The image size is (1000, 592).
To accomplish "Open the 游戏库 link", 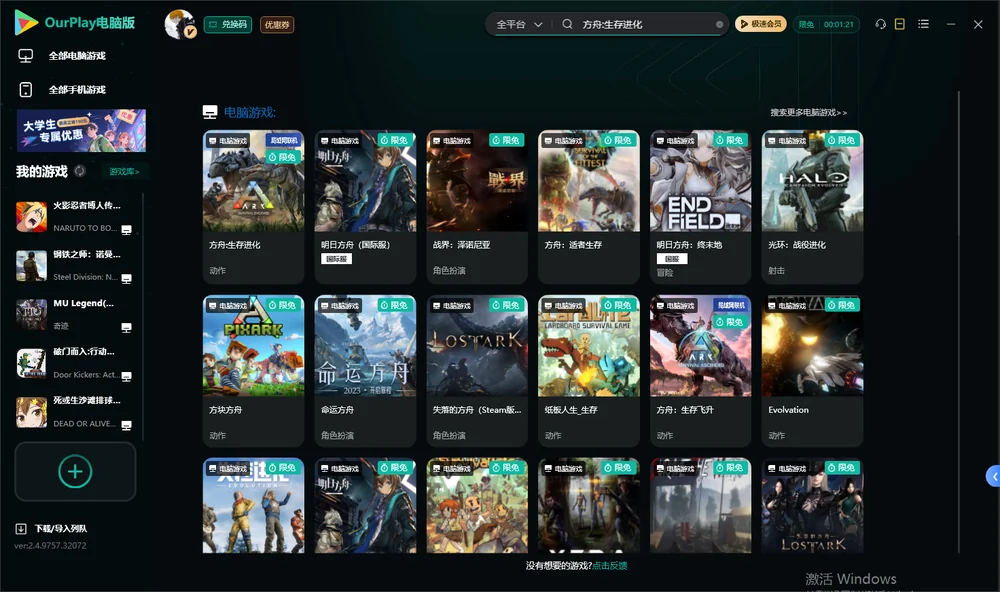I will [x=124, y=171].
